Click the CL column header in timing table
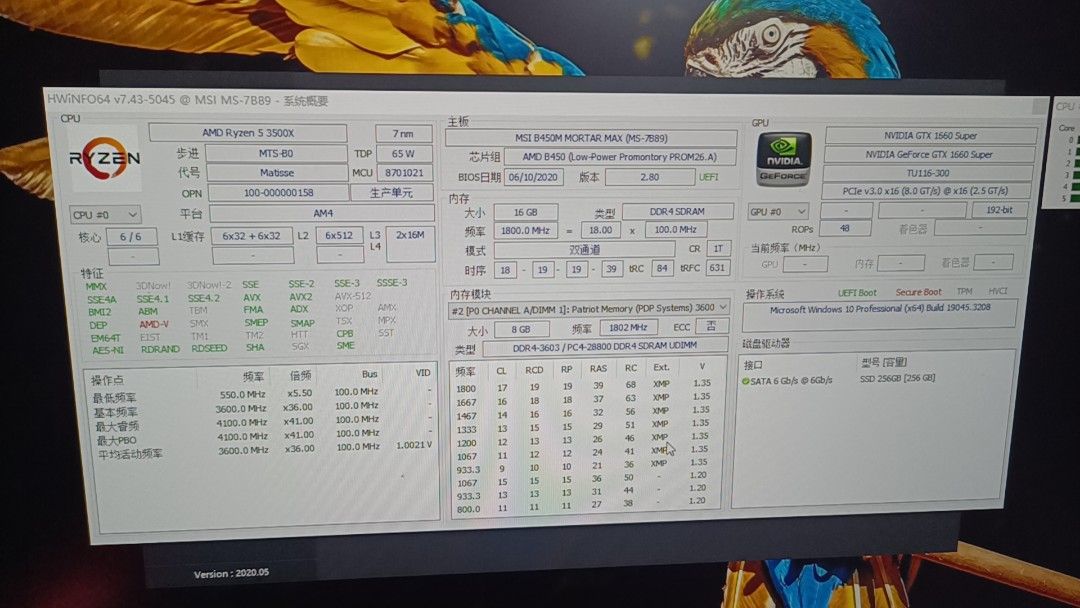 click(x=501, y=370)
